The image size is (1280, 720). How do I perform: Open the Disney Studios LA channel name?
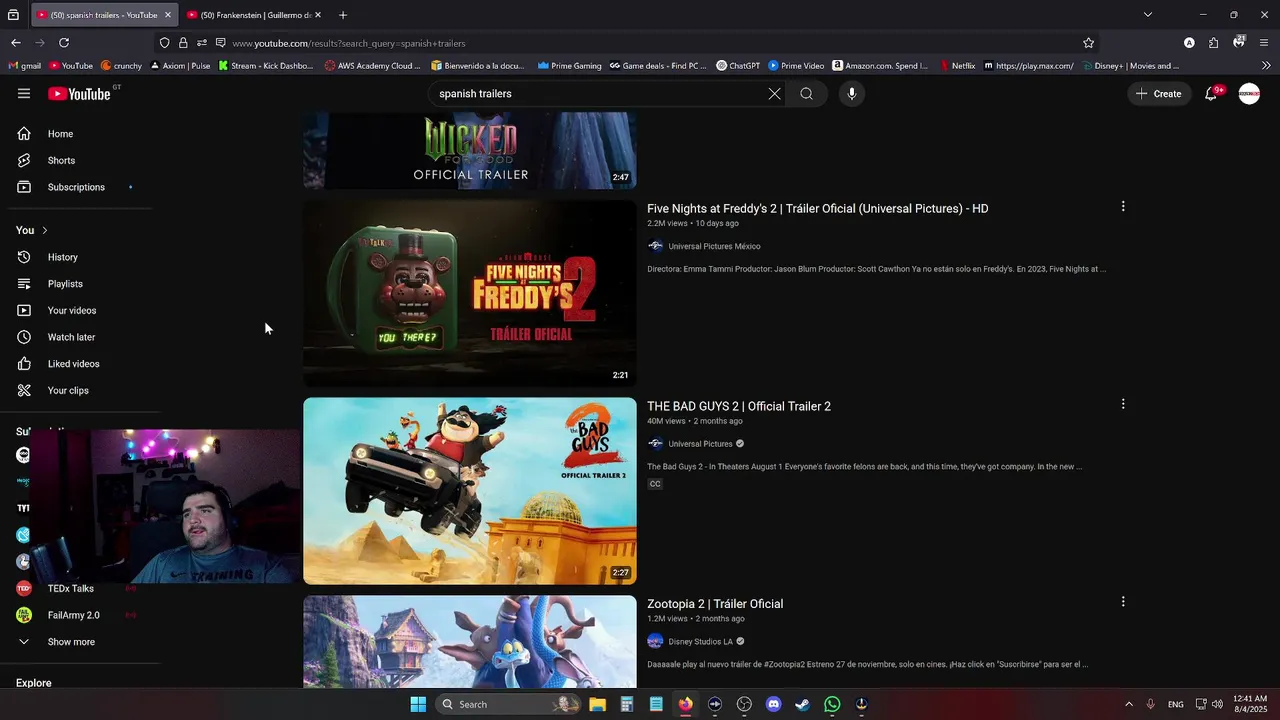(700, 641)
